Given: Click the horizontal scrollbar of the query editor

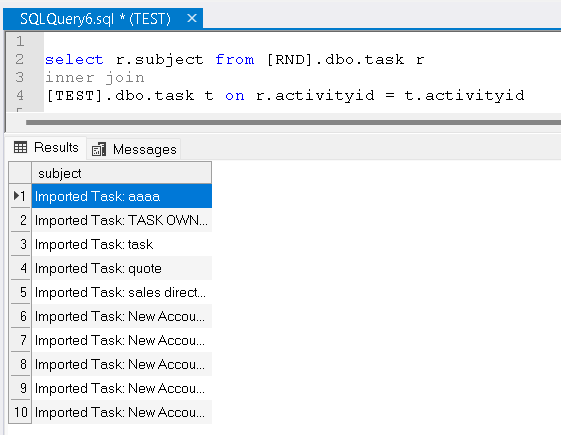Looking at the screenshot, I should coord(293,122).
